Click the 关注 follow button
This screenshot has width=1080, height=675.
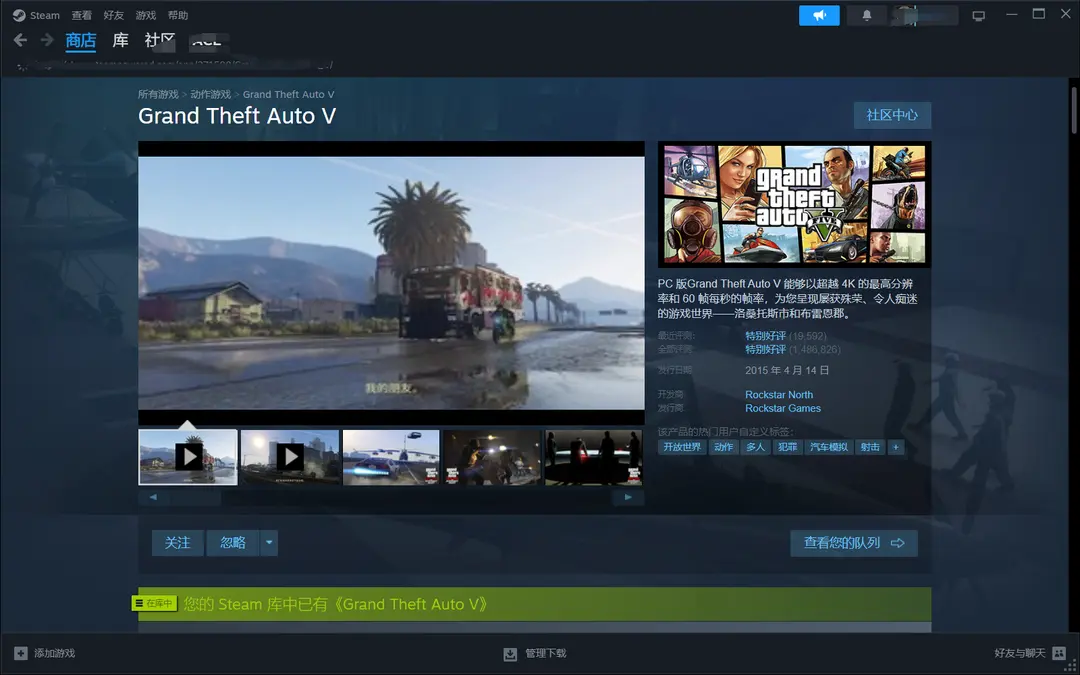[178, 543]
